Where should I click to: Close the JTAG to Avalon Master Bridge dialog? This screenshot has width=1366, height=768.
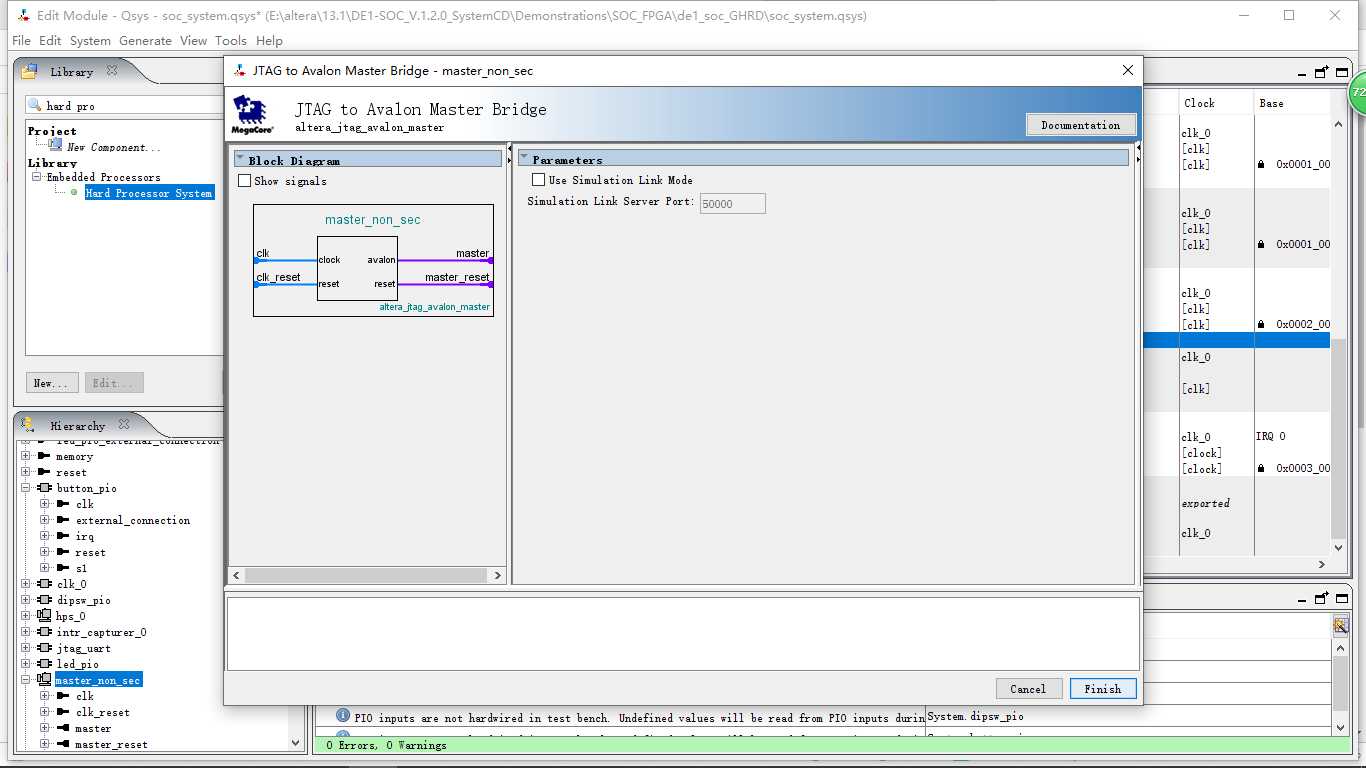pos(1128,70)
